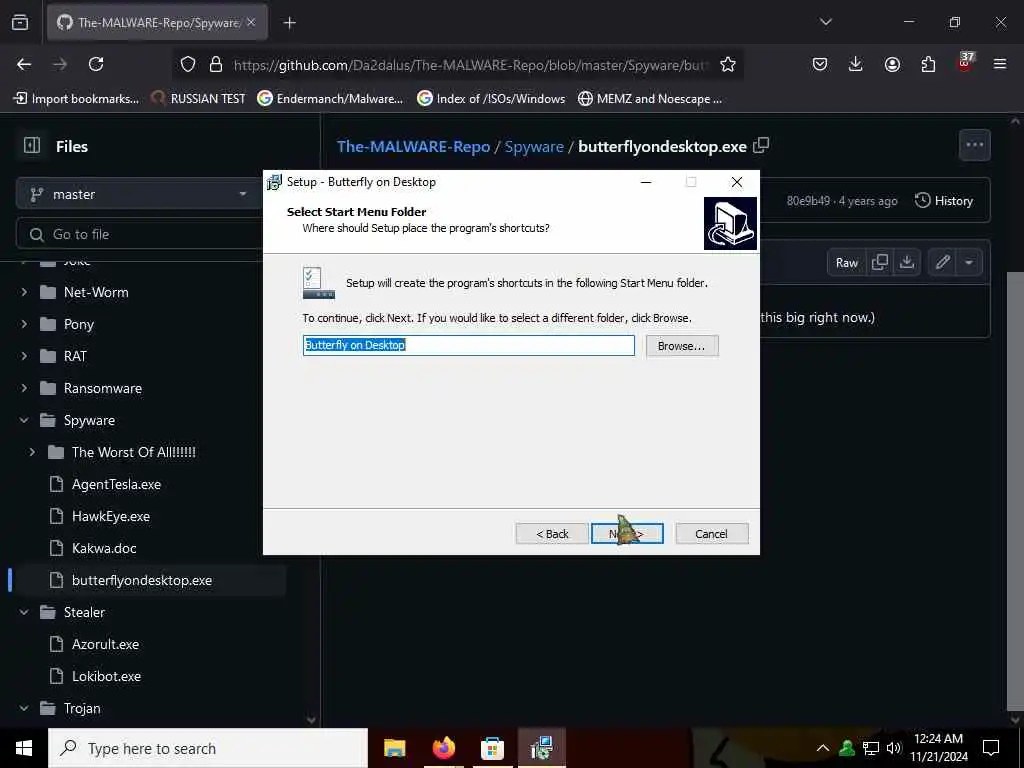Open Index of /ISOs/Windows bookmark
Screen dimensions: 1024x768
point(491,99)
